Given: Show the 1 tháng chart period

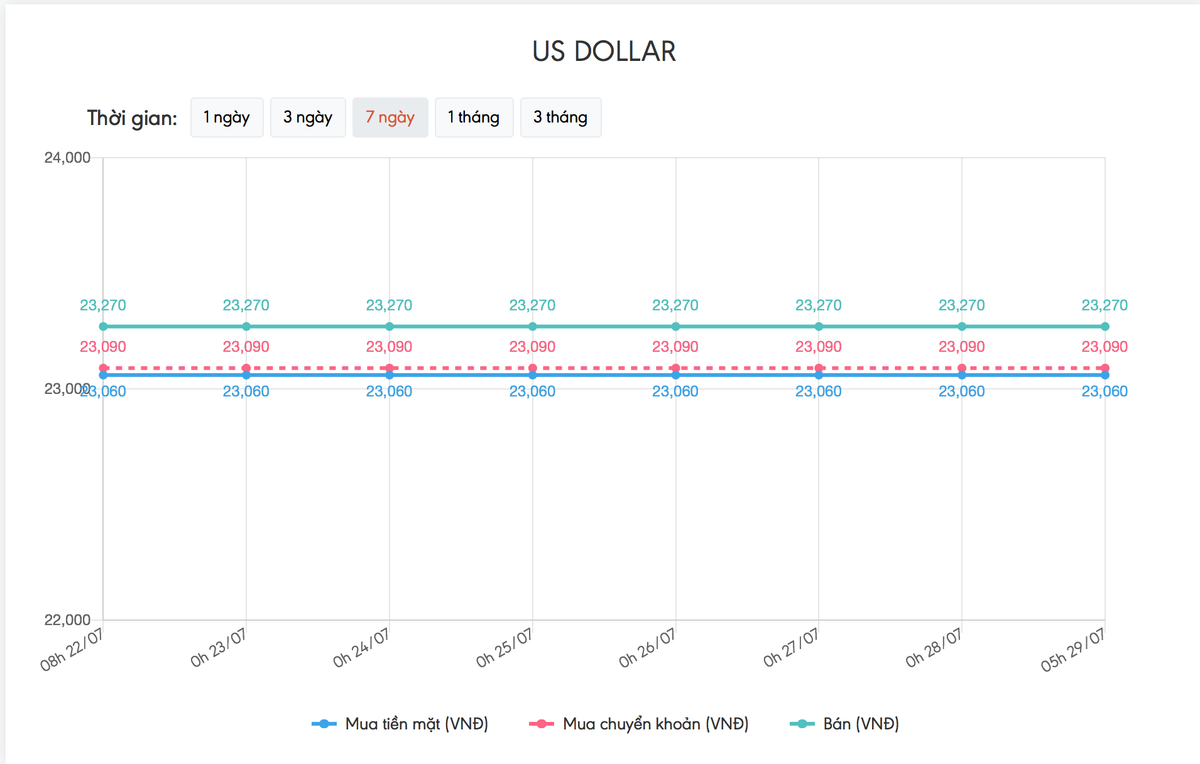Looking at the screenshot, I should 474,118.
